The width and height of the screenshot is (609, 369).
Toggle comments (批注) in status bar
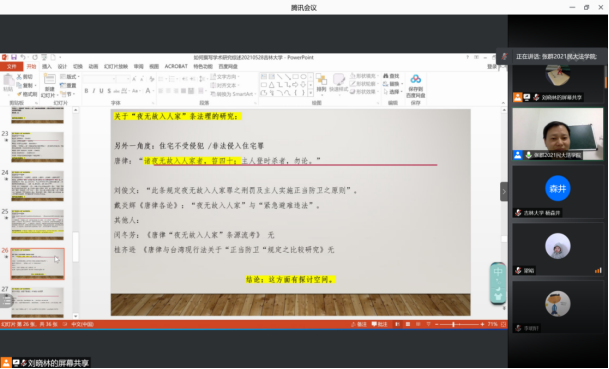click(379, 324)
